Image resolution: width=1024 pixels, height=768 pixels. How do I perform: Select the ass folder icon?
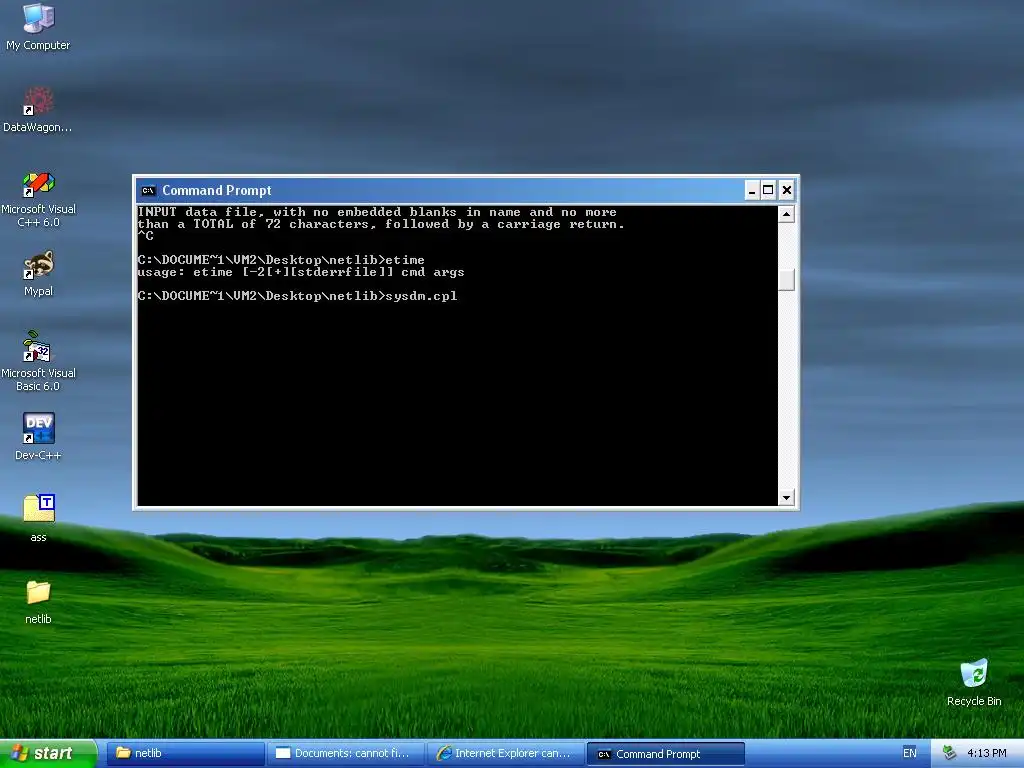(38, 518)
